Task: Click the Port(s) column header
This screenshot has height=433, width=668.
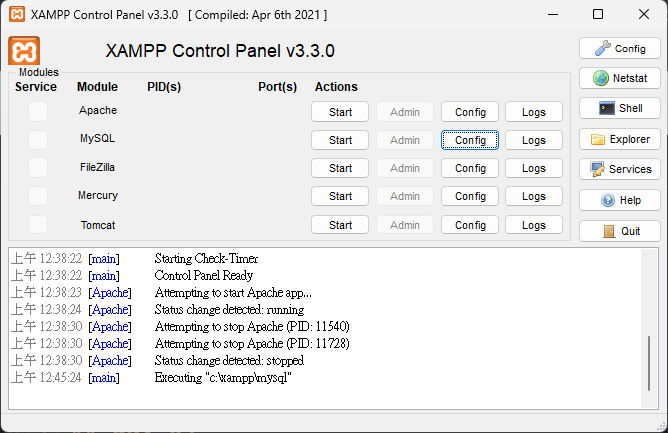Action: tap(277, 87)
